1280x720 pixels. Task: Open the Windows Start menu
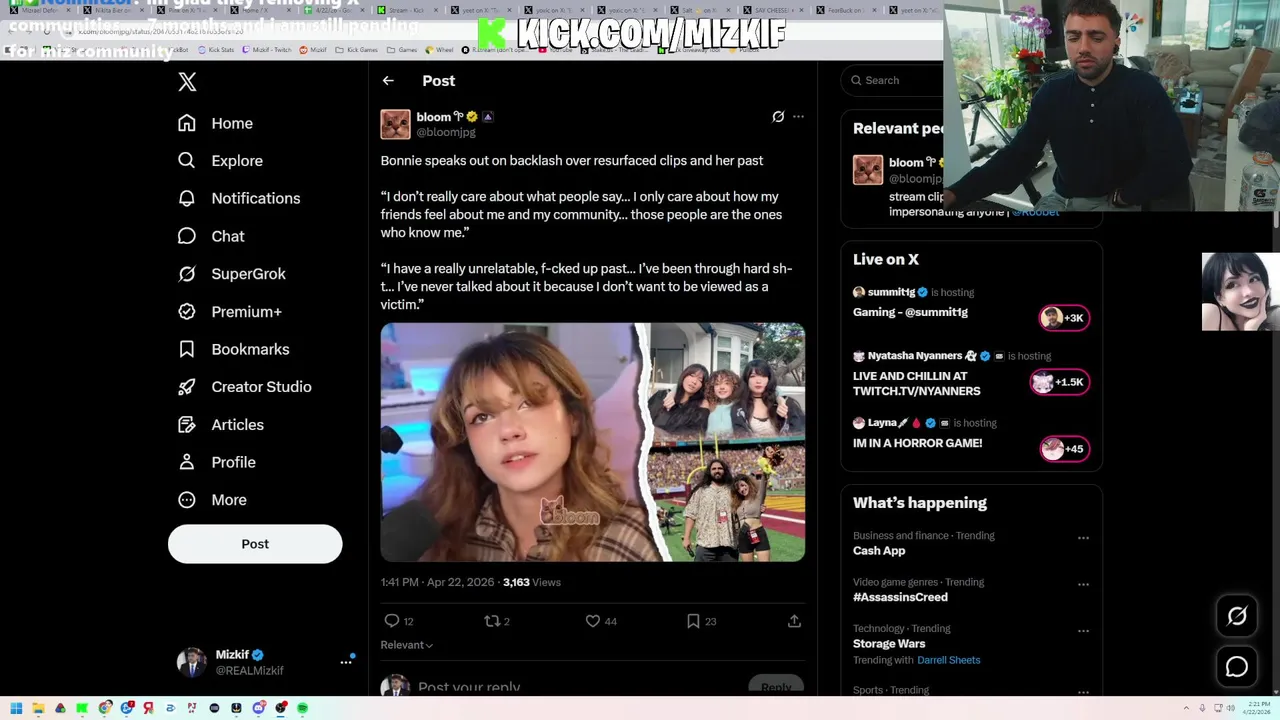tap(16, 708)
